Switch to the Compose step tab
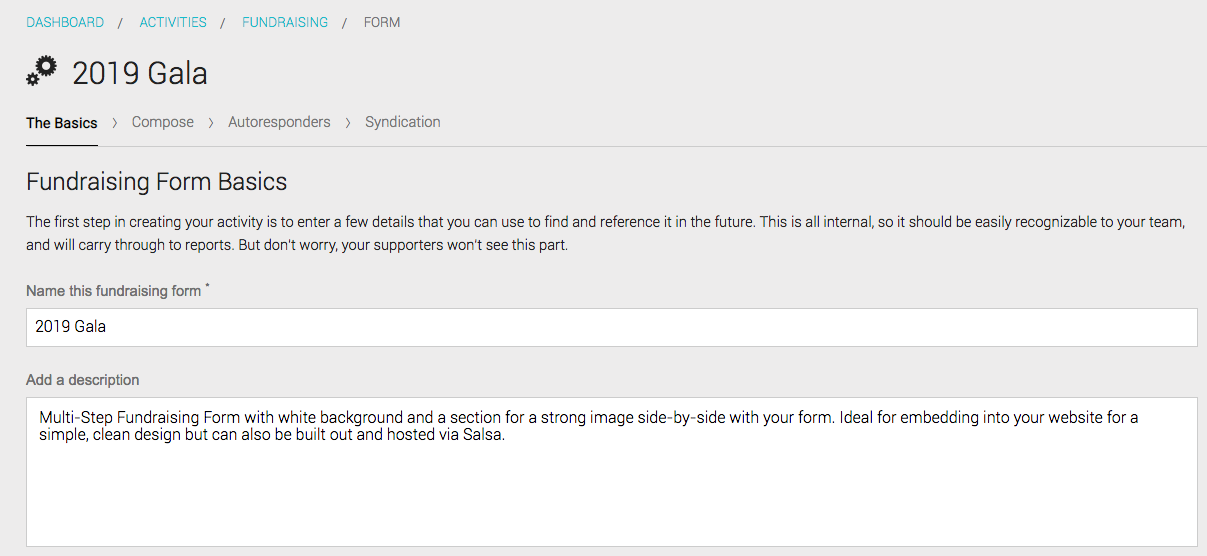 click(163, 122)
